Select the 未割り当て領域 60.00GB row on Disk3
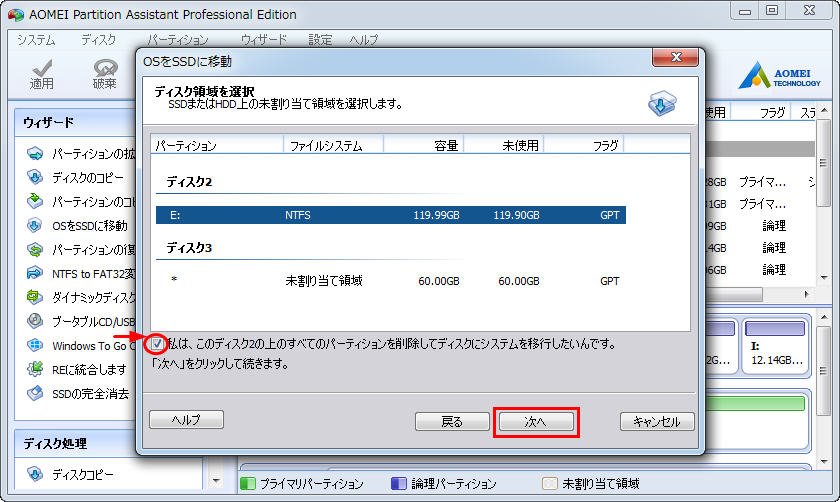 [x=391, y=281]
